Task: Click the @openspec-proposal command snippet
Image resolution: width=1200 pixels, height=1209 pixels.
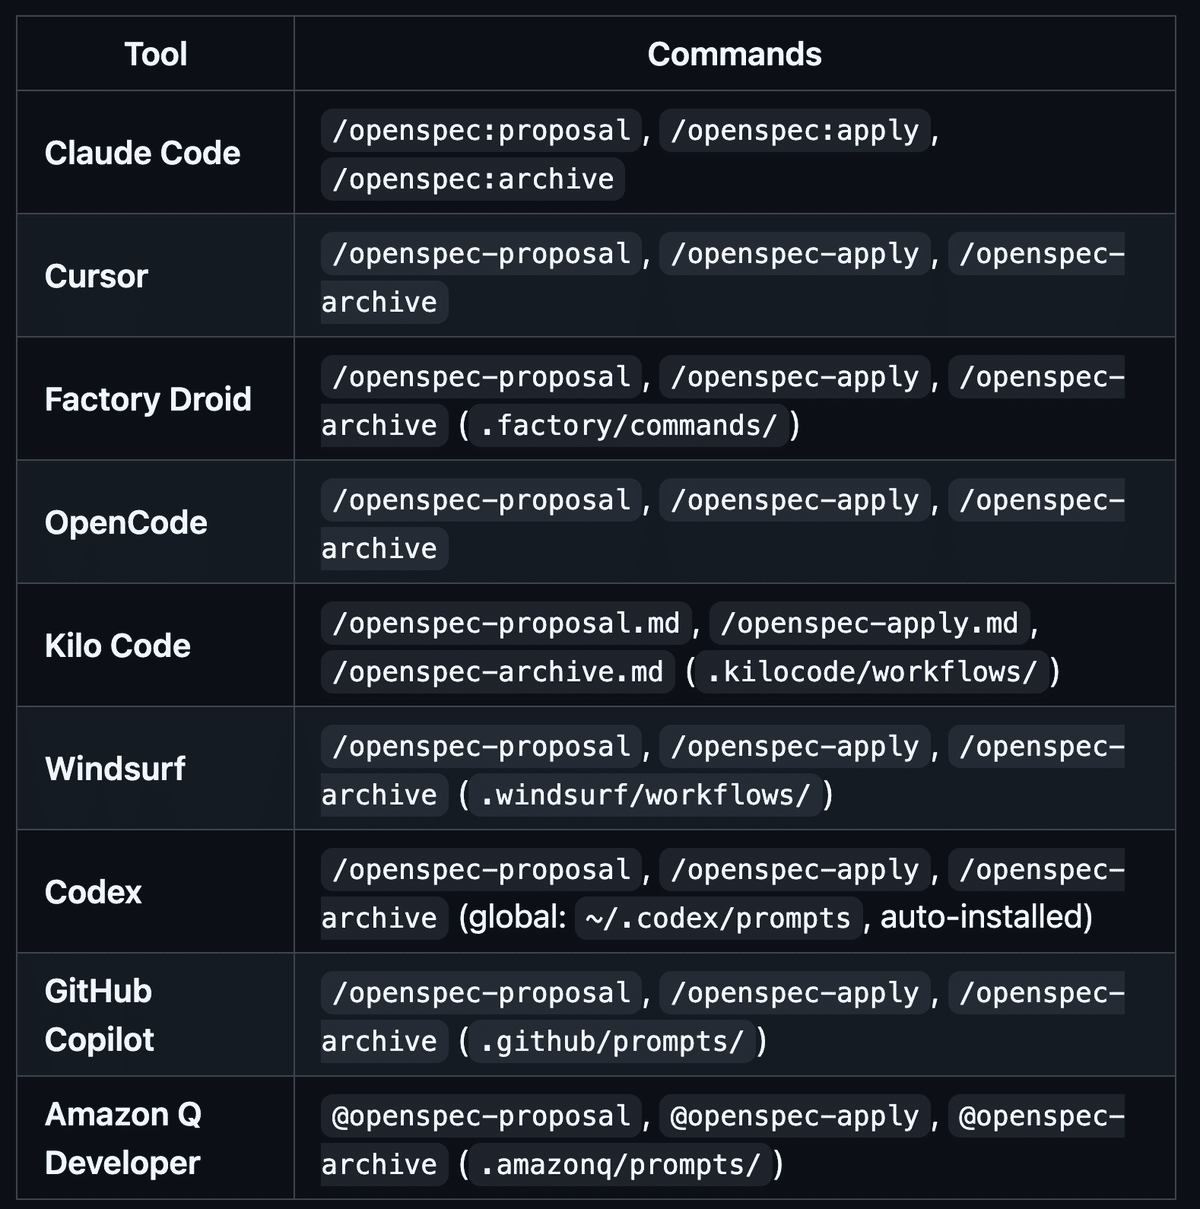Action: 481,1117
